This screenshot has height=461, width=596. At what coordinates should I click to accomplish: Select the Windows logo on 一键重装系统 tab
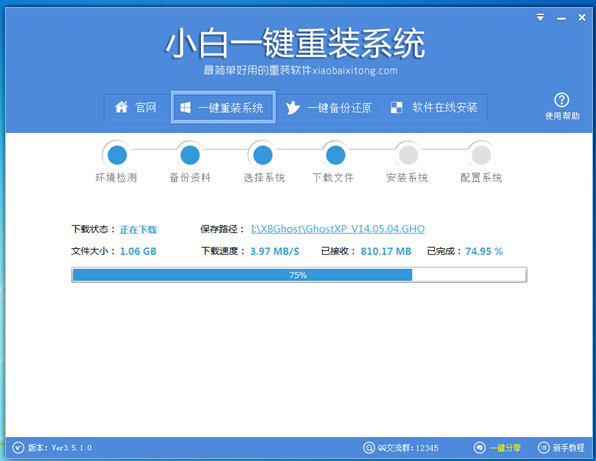tap(185, 108)
